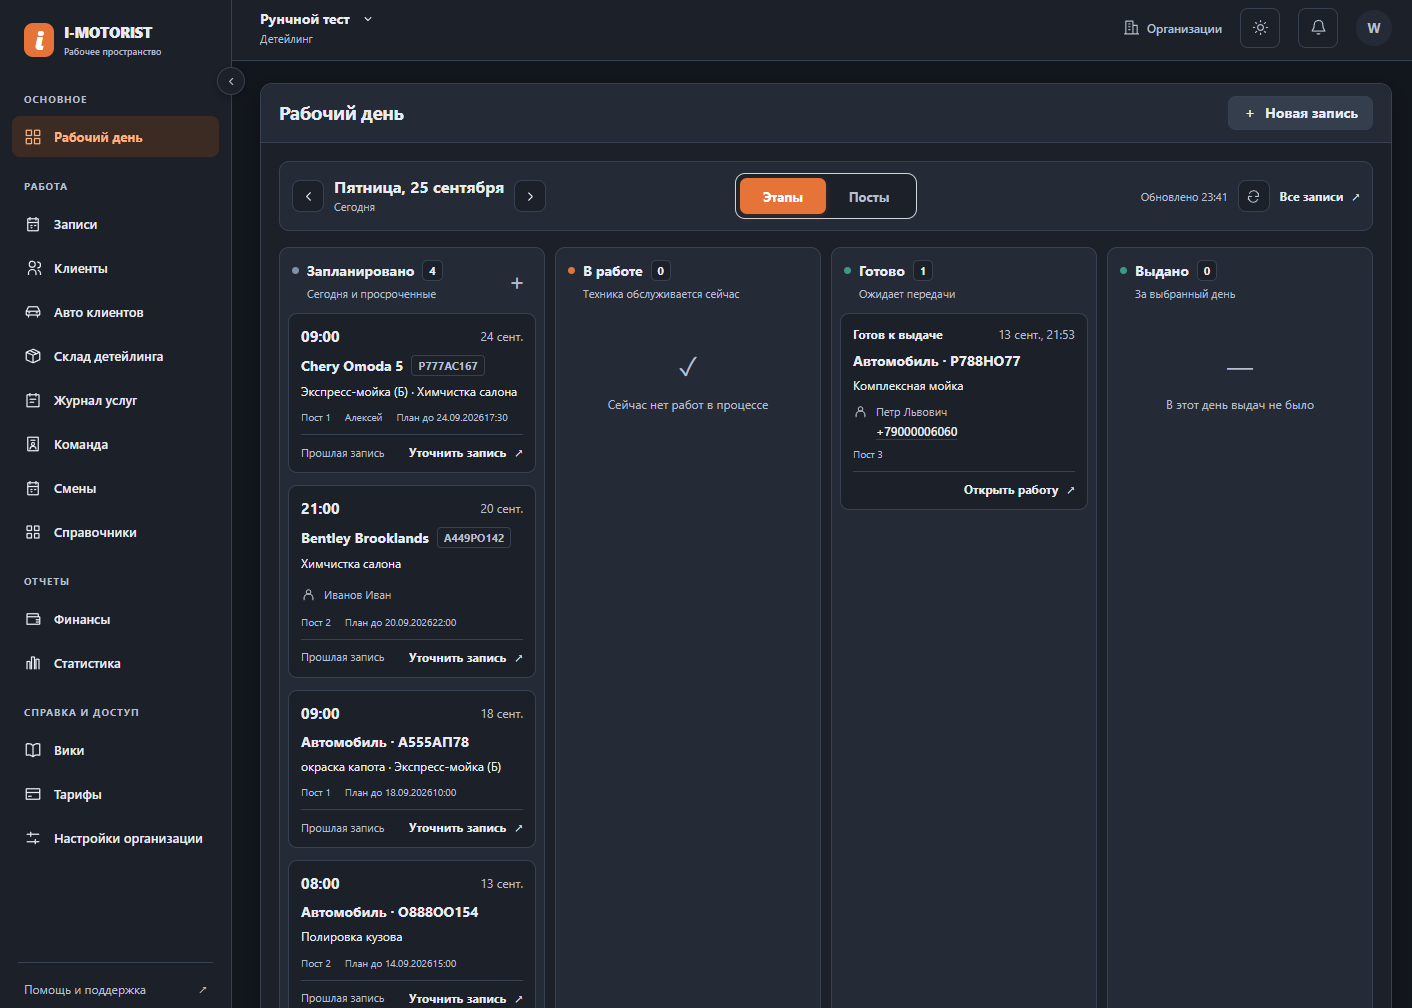Click the I-MOTORIST logo icon

tap(39, 40)
